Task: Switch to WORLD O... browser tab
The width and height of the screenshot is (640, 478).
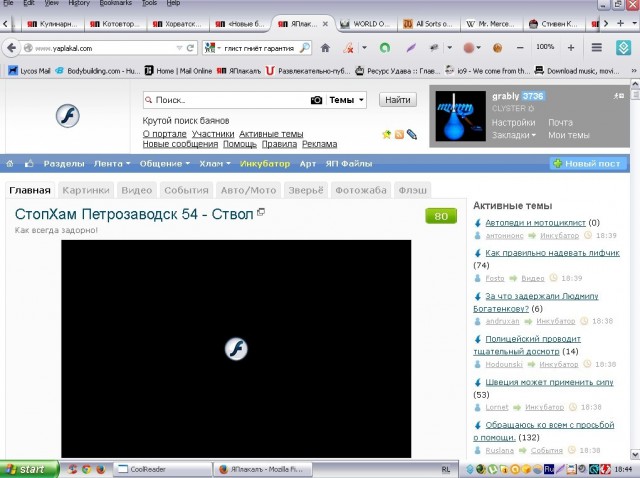Action: (x=365, y=24)
